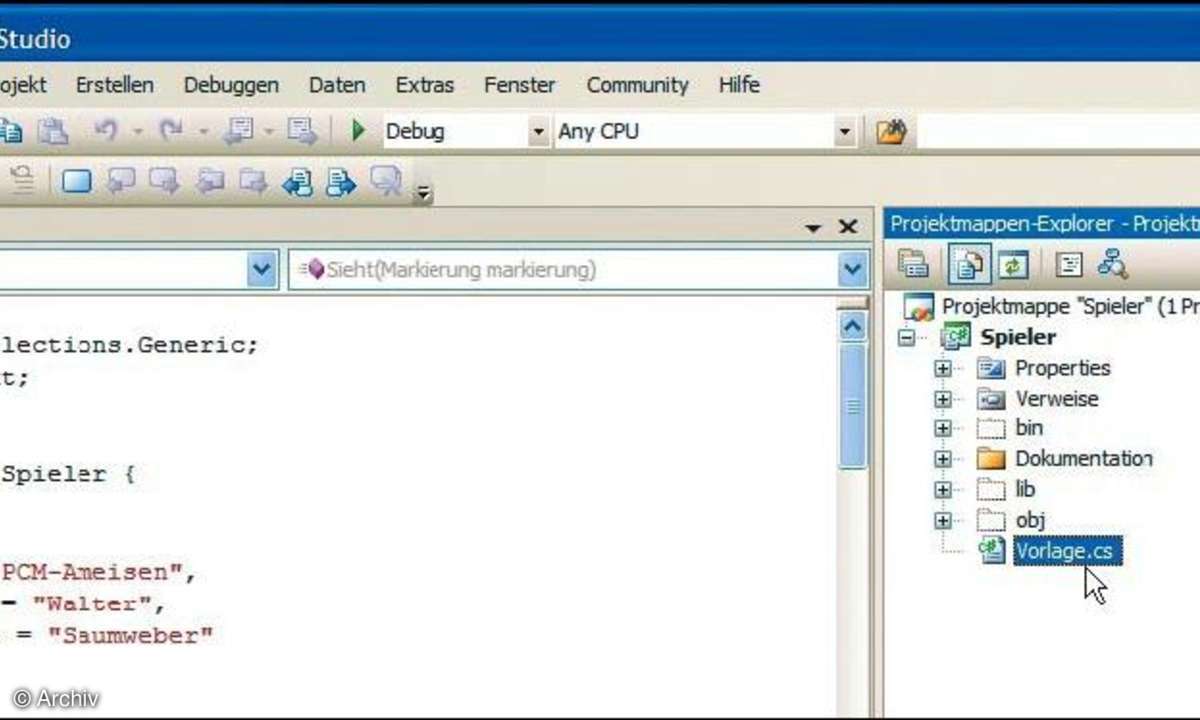This screenshot has height=720, width=1200.
Task: Open the active files list arrow
Action: pyautogui.click(x=814, y=228)
